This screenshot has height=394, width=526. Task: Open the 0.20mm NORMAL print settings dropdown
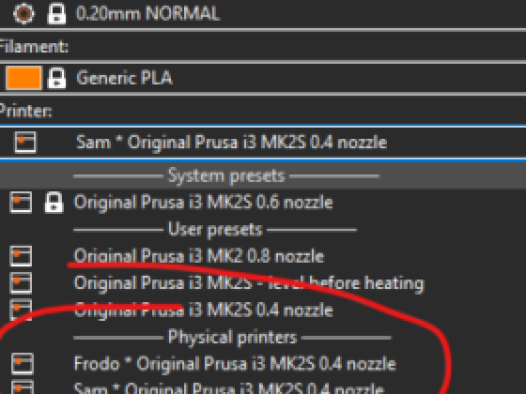point(263,14)
